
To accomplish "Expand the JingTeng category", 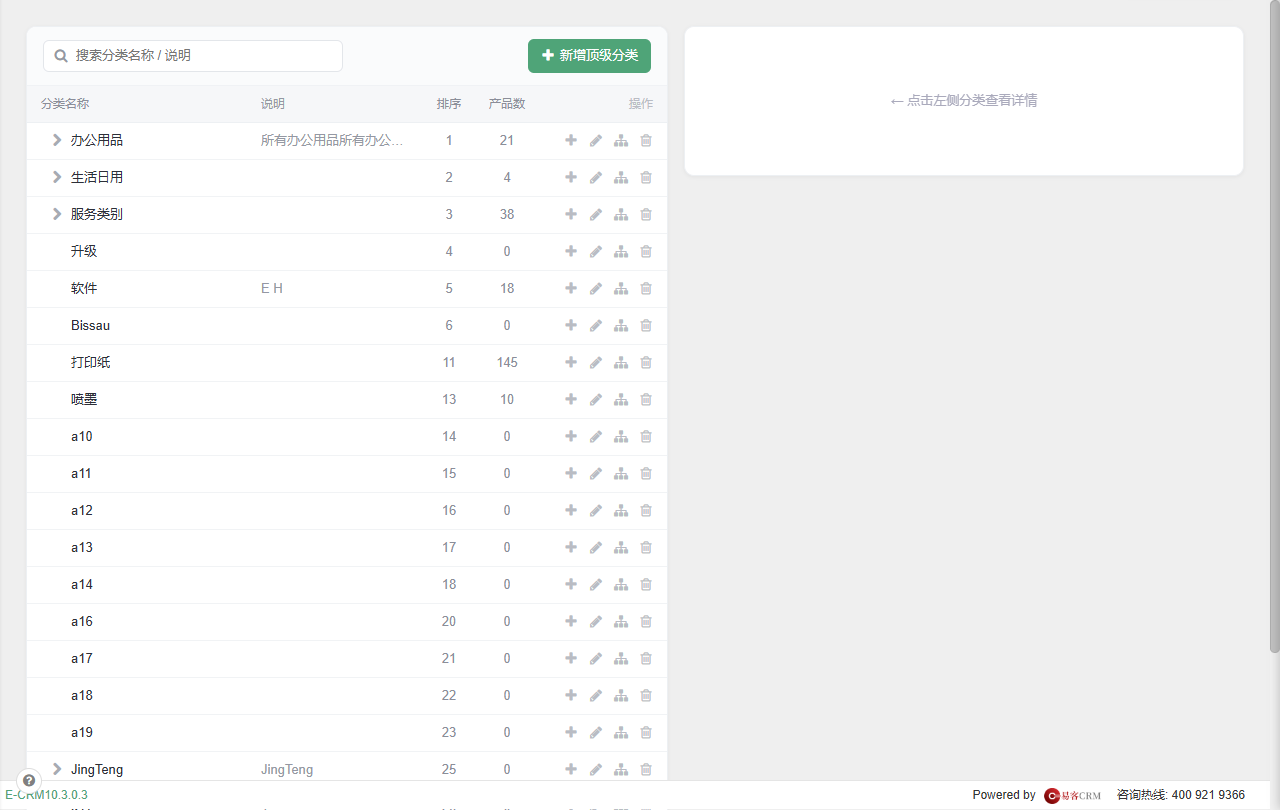I will 57,769.
